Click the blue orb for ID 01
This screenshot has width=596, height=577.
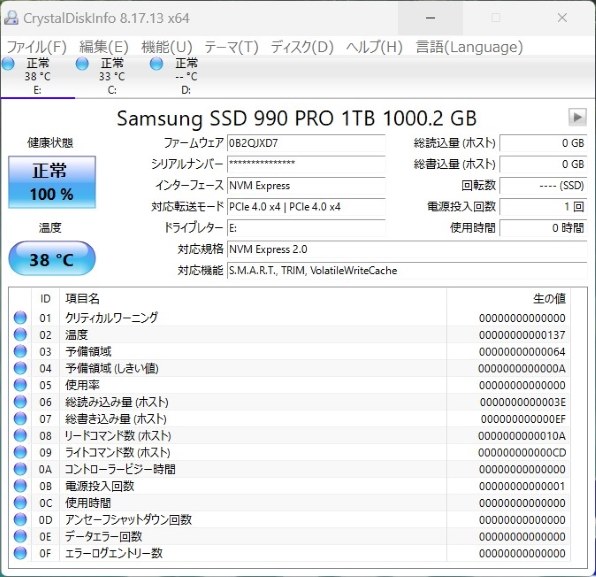pos(20,317)
